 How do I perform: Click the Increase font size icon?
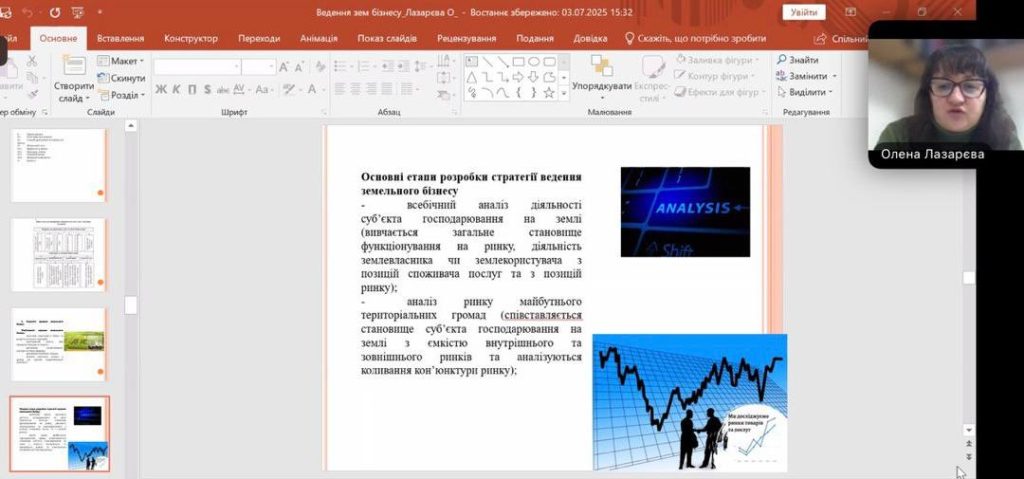tap(285, 67)
